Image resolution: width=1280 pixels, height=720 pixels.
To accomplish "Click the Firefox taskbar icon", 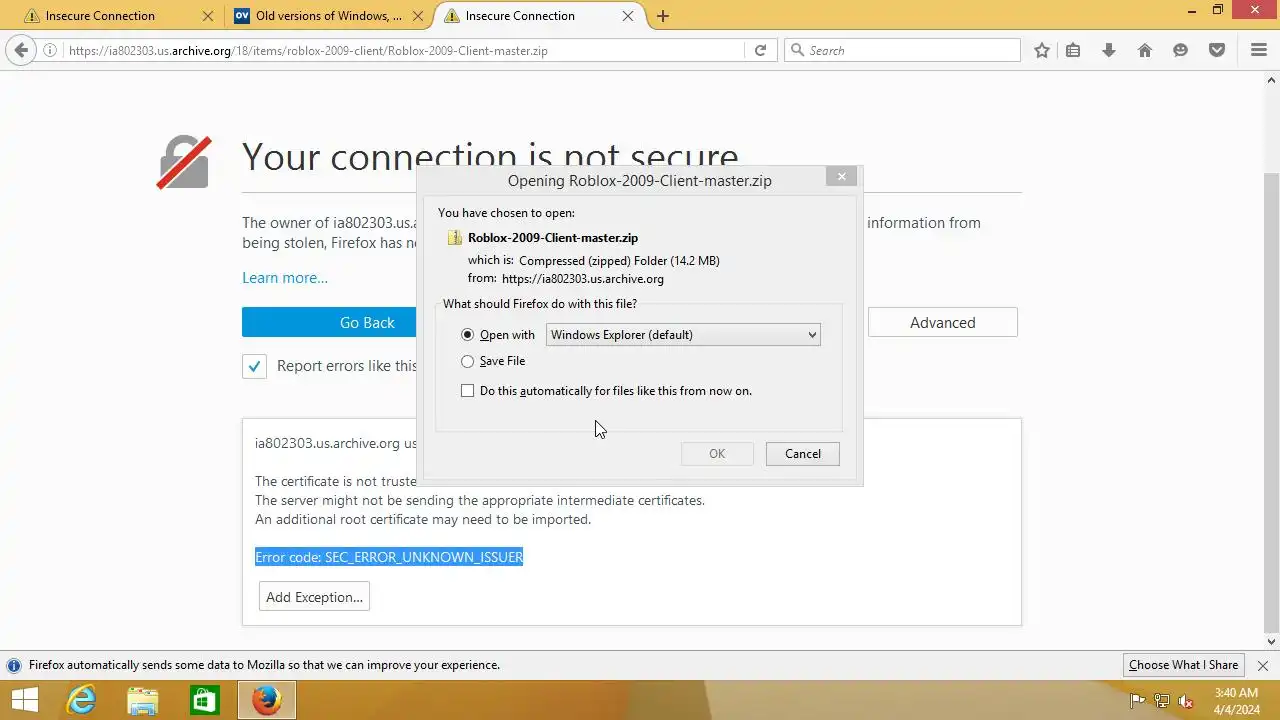I will (266, 700).
